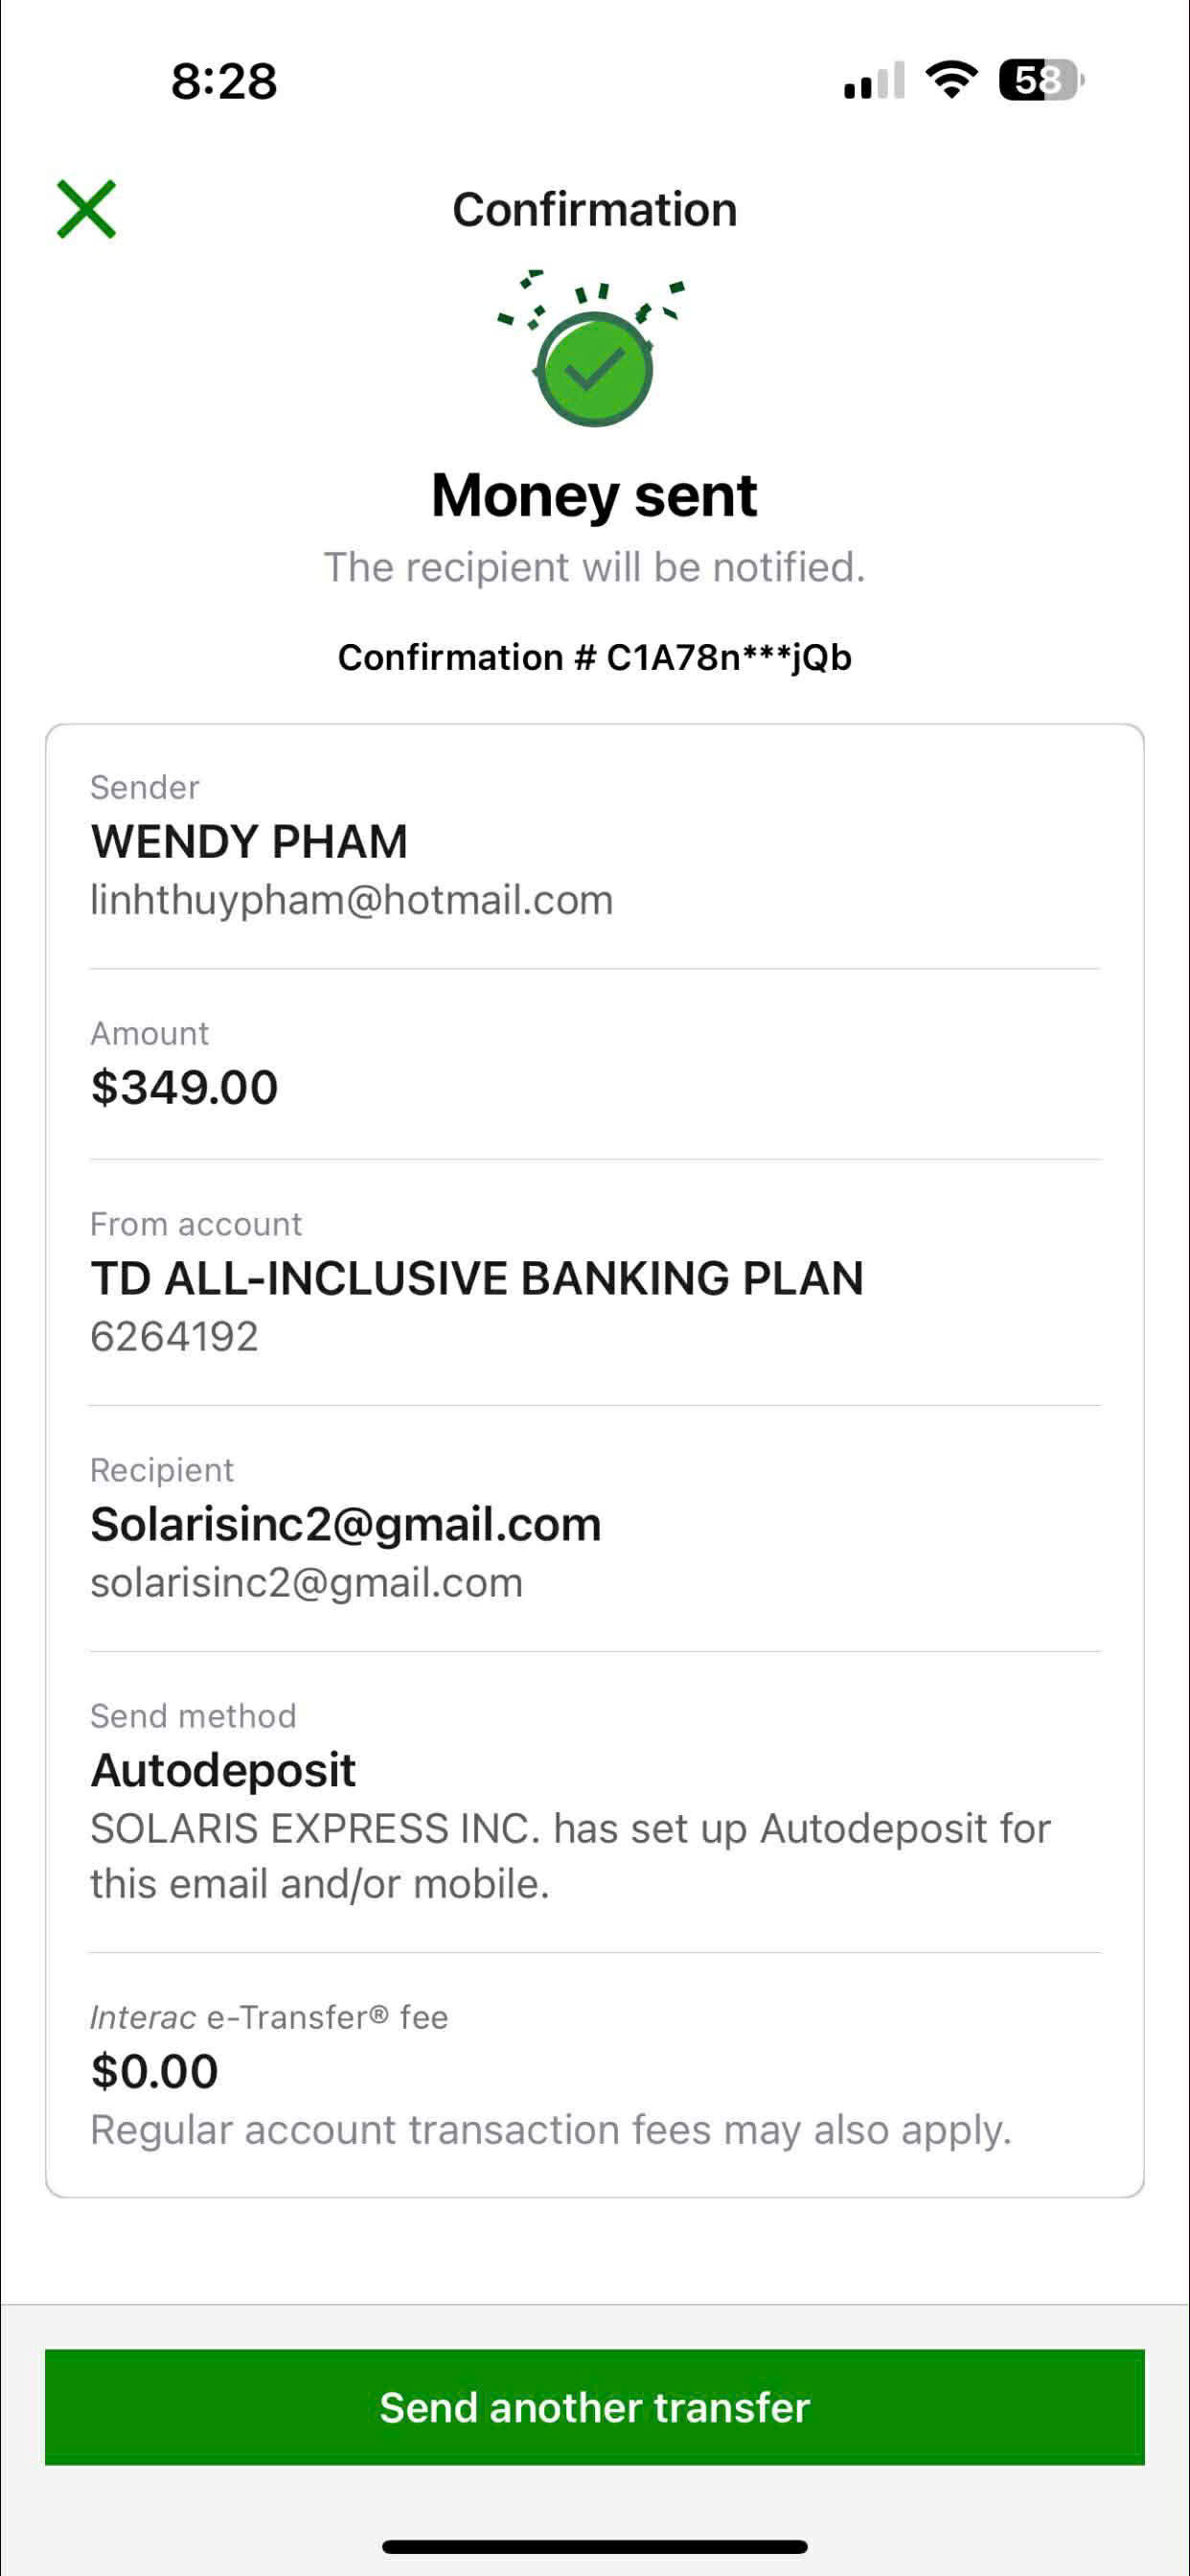Tap sender email linhthuypham@hotmail.com

[352, 900]
